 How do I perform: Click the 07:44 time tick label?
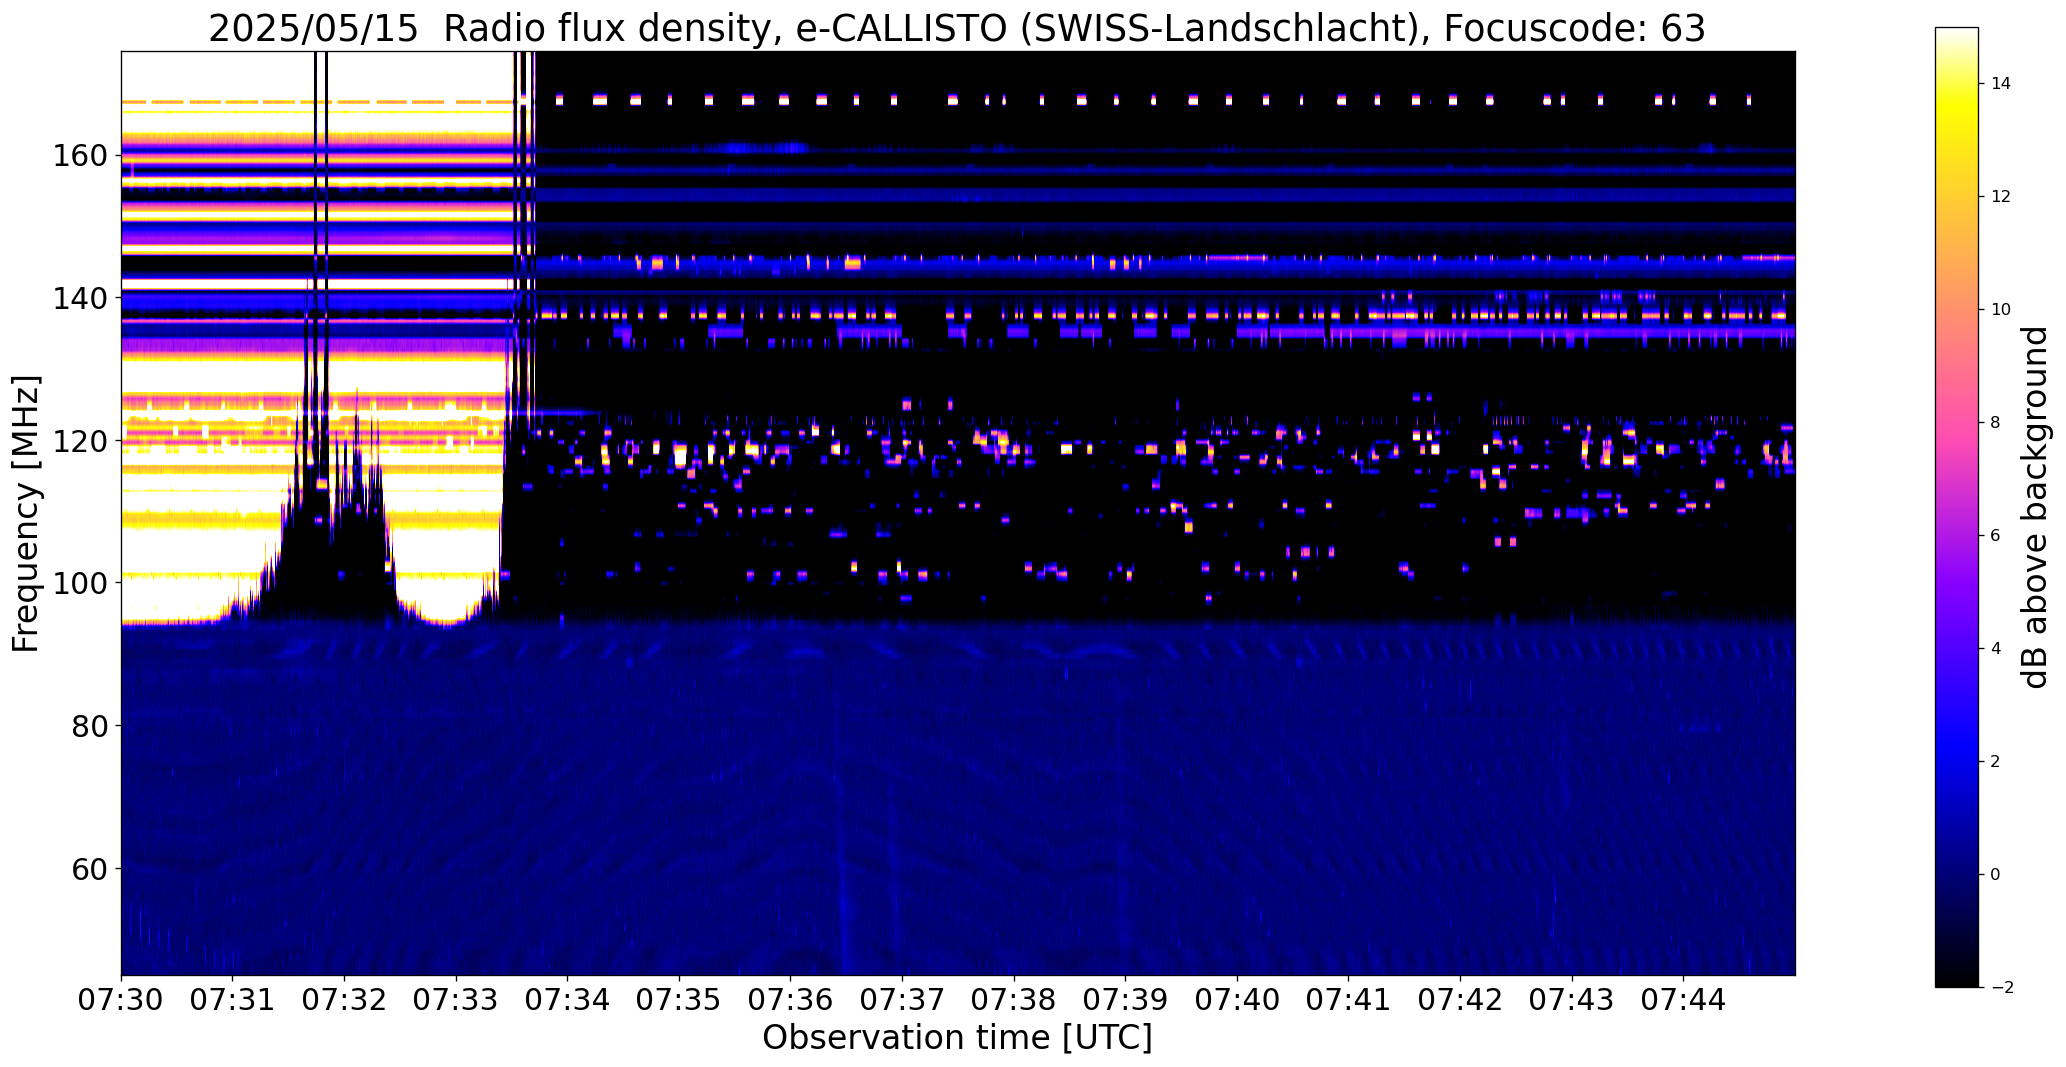(x=1684, y=1000)
